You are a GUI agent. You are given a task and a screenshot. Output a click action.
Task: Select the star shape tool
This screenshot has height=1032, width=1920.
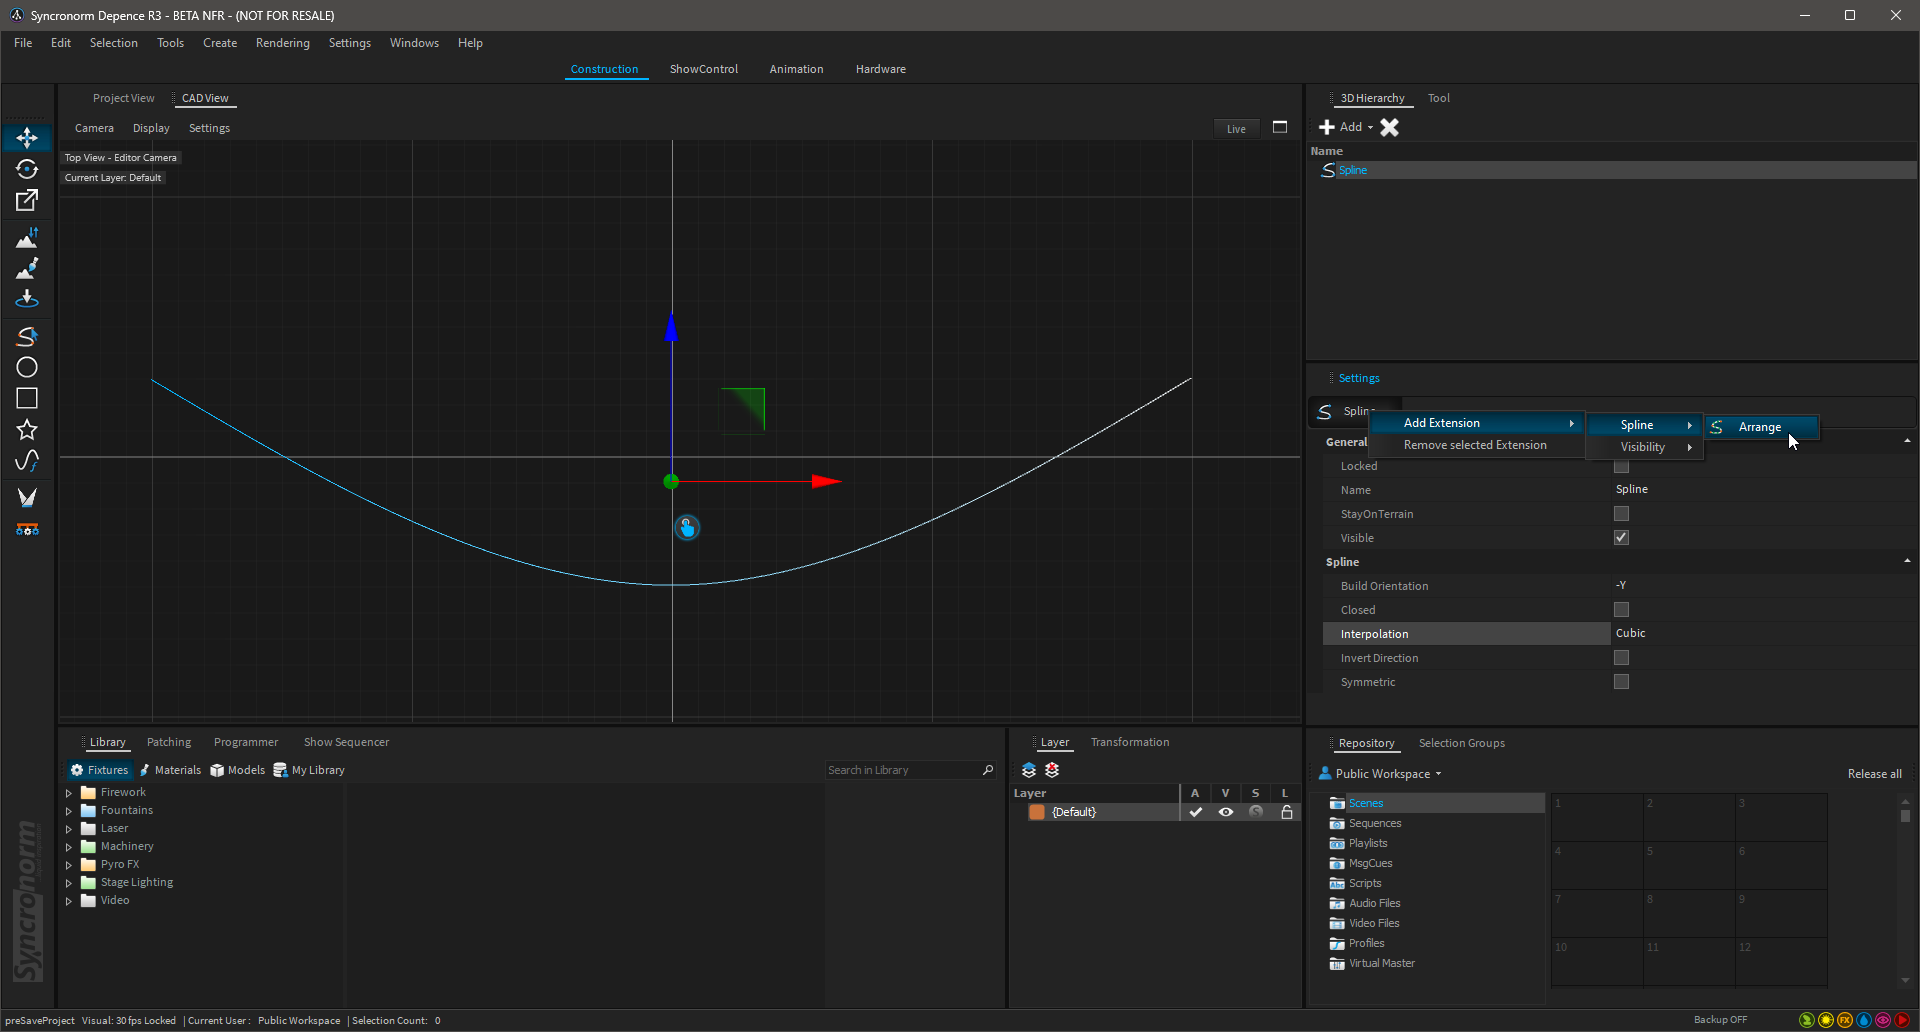click(x=27, y=430)
